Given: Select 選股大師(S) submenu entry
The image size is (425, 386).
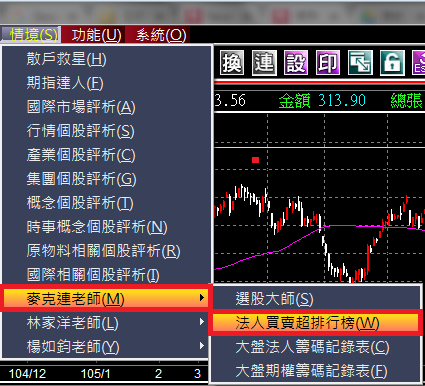Looking at the screenshot, I should pos(316,299).
